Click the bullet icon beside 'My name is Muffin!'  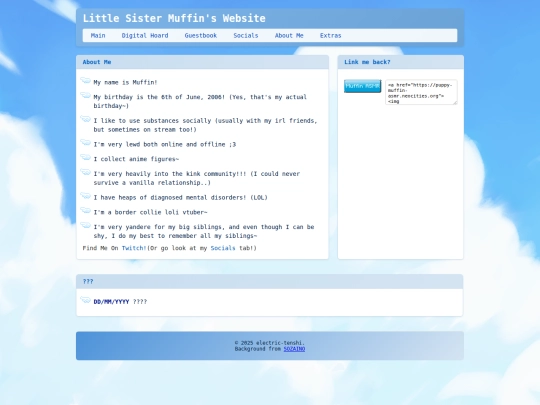click(x=85, y=81)
